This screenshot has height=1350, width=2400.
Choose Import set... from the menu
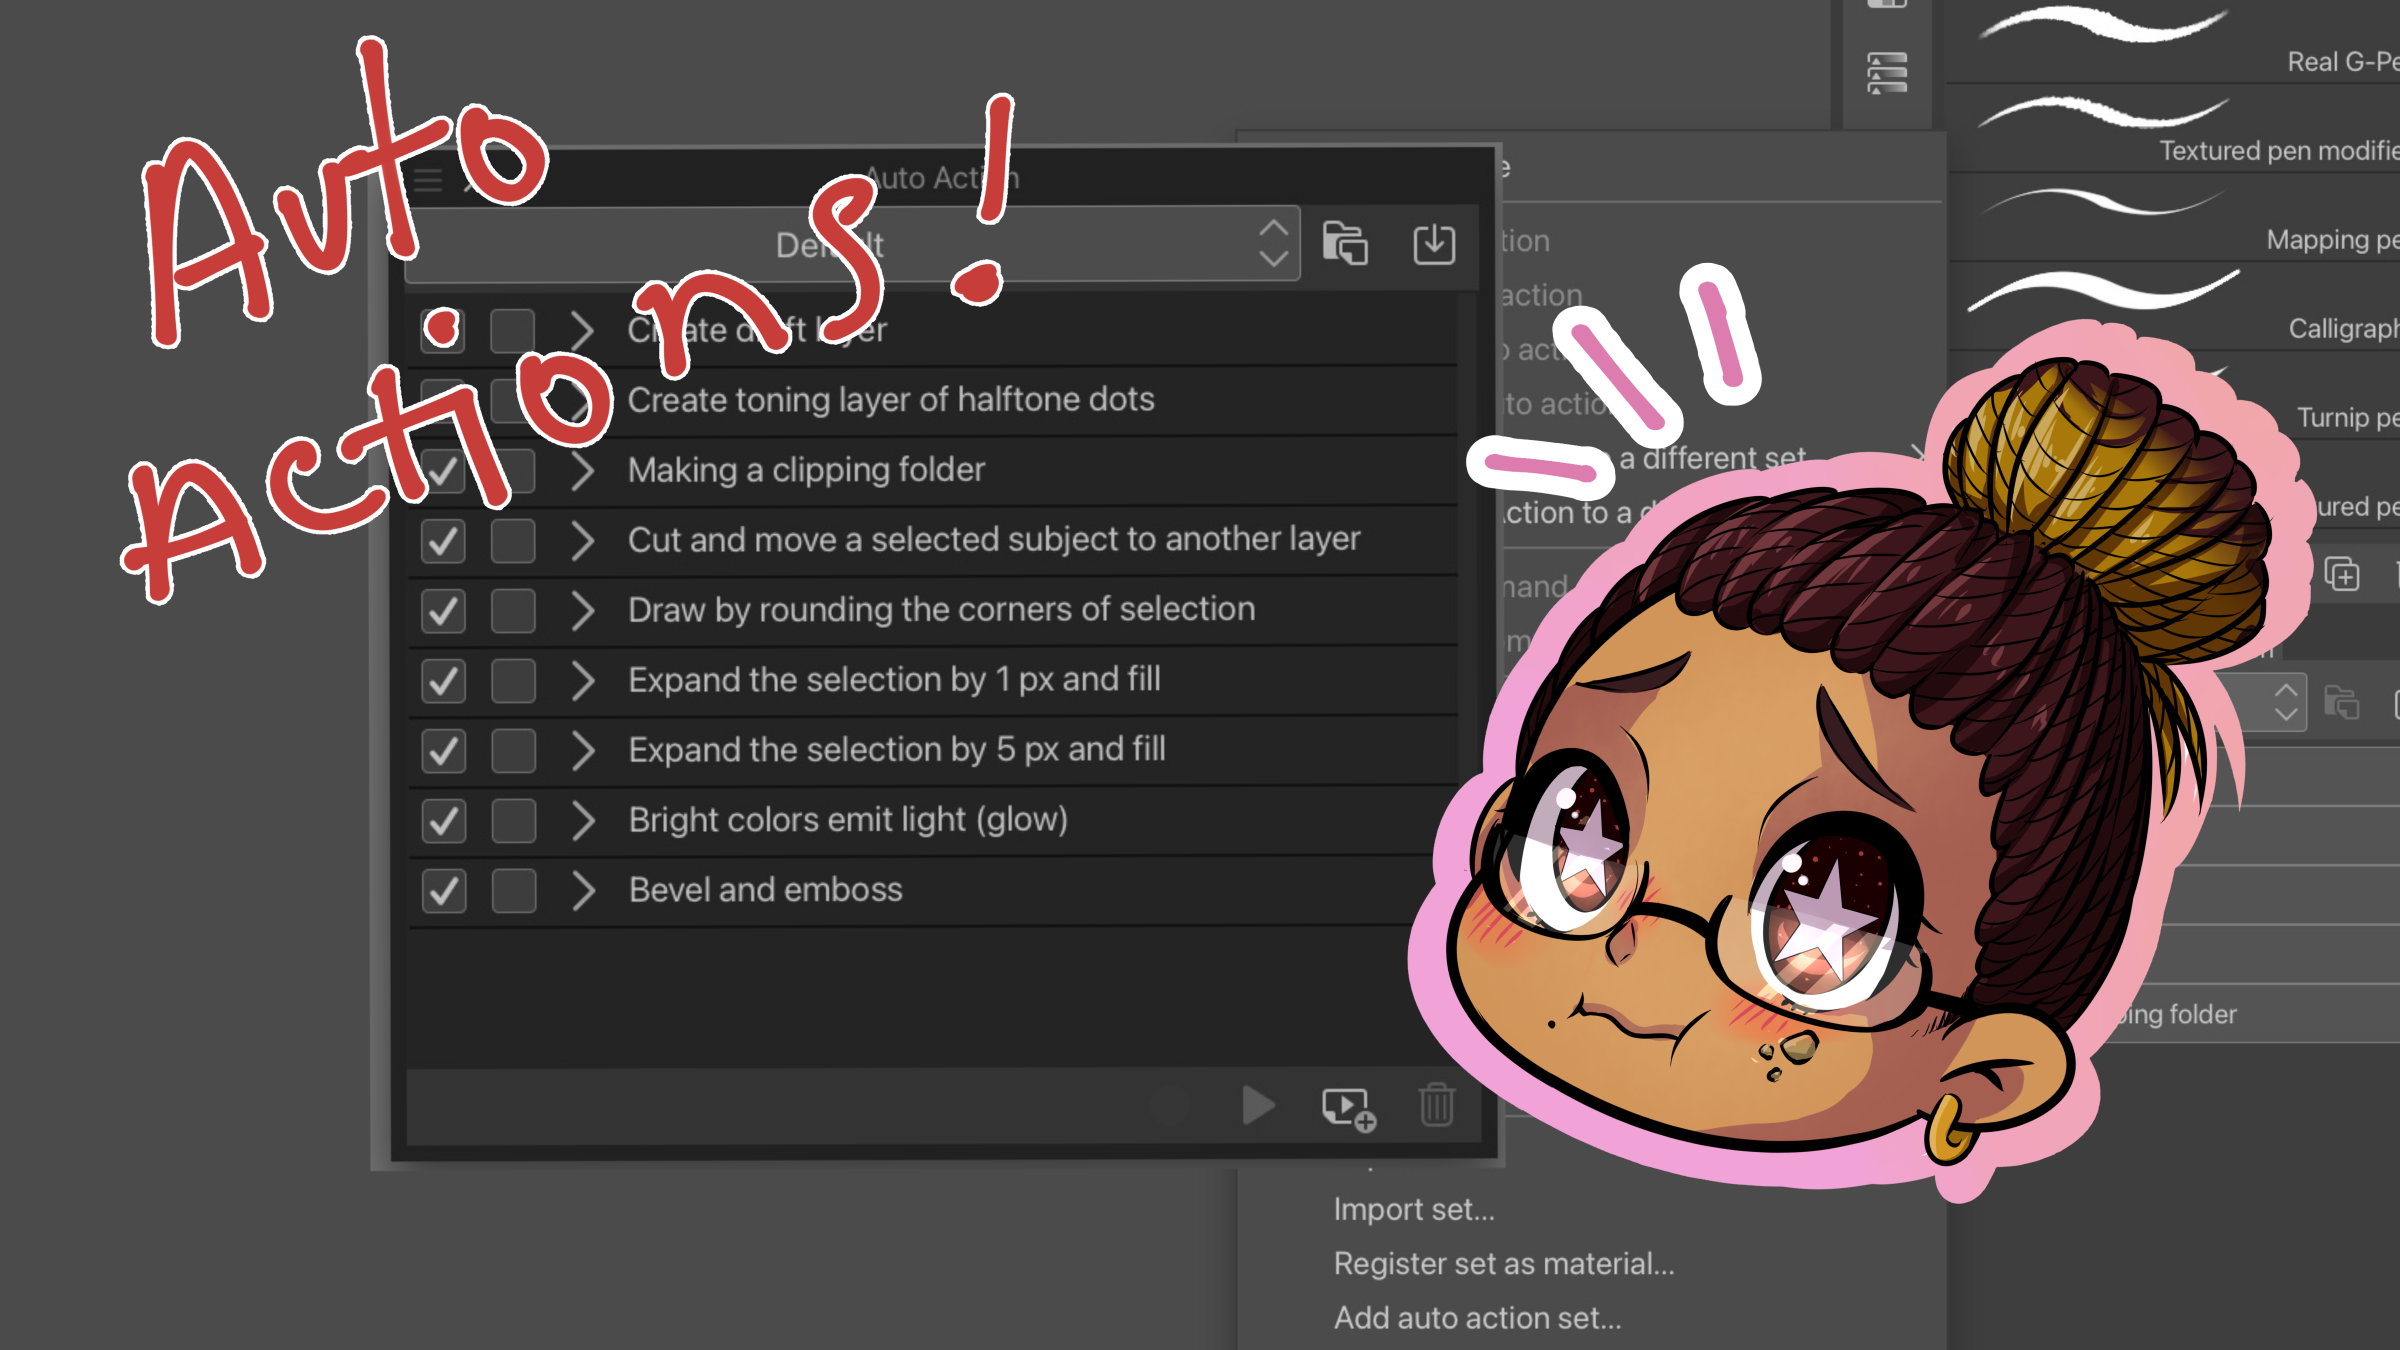[x=1414, y=1210]
